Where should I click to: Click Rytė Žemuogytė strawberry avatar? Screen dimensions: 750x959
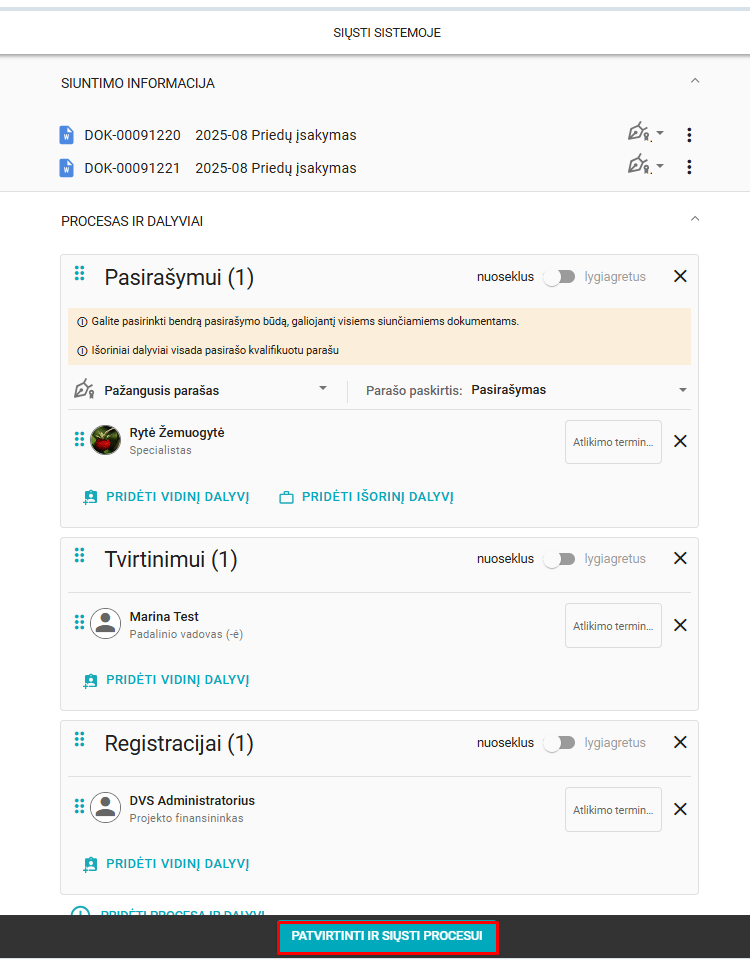105,440
